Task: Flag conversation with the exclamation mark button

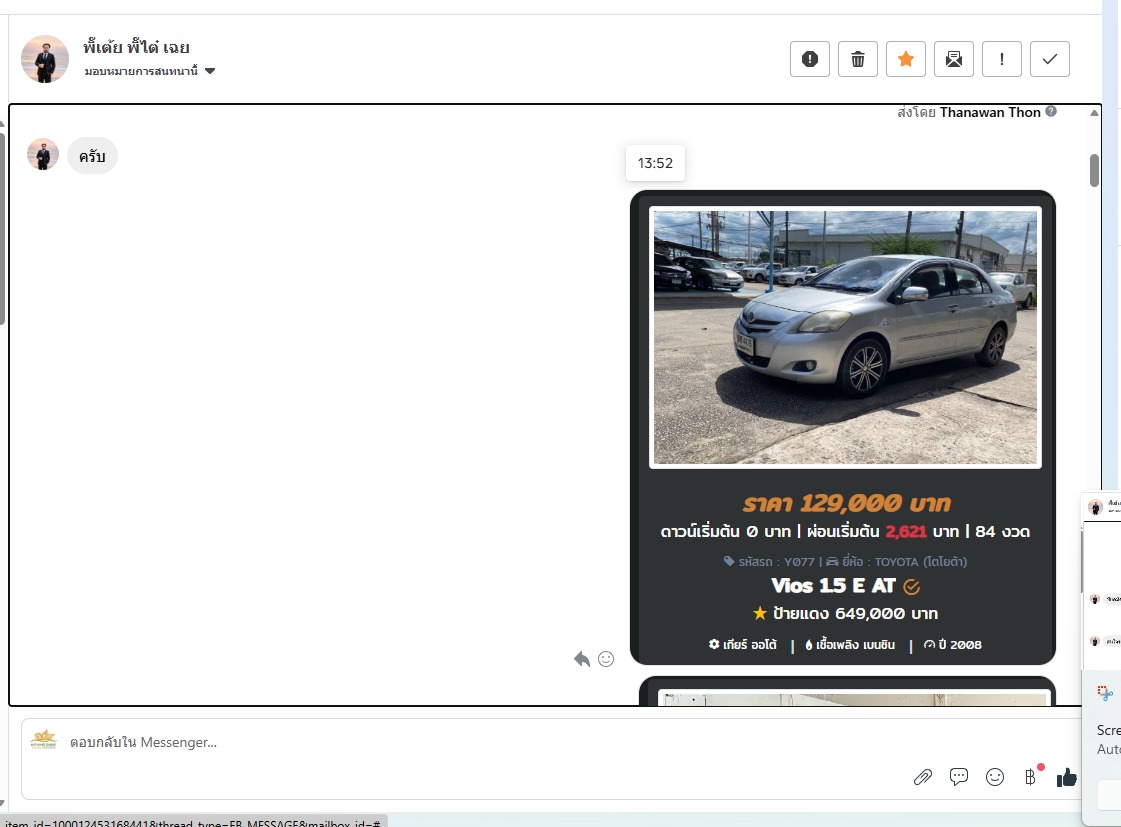Action: click(x=1002, y=59)
